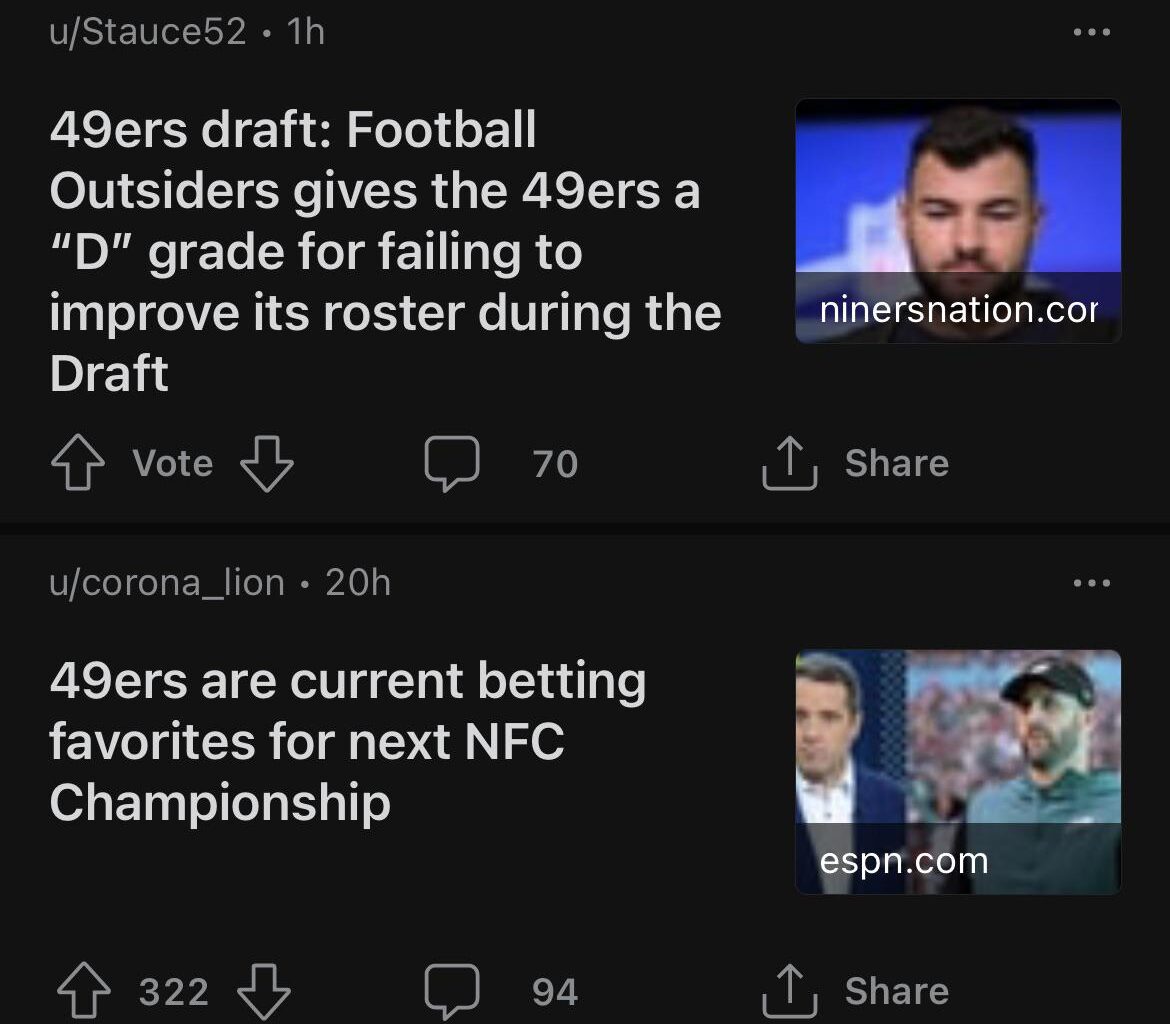
Task: Open comments icon on the draft grade post
Action: tap(452, 465)
